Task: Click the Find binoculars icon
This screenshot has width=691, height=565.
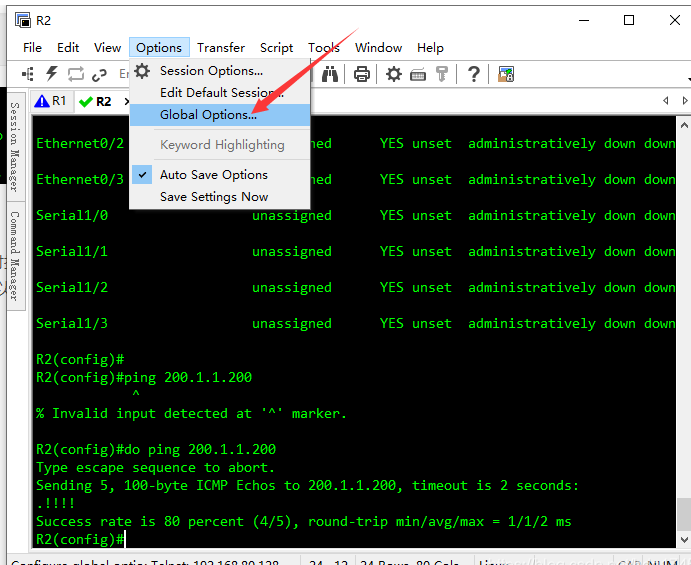Action: [330, 74]
